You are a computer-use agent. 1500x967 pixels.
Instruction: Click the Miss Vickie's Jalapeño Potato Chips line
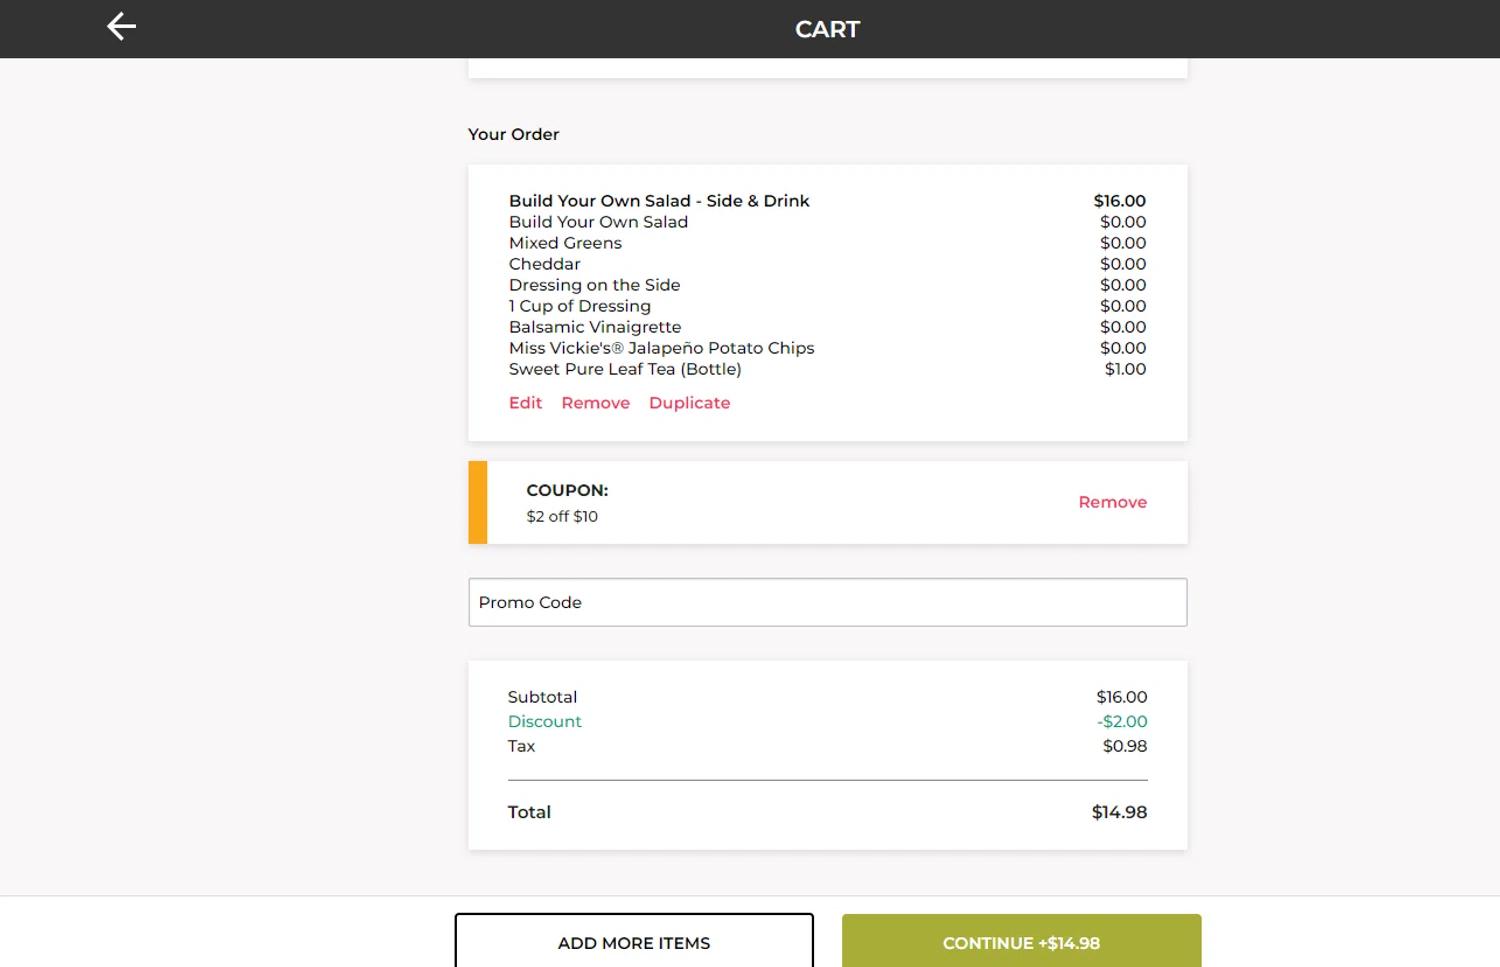tap(661, 348)
